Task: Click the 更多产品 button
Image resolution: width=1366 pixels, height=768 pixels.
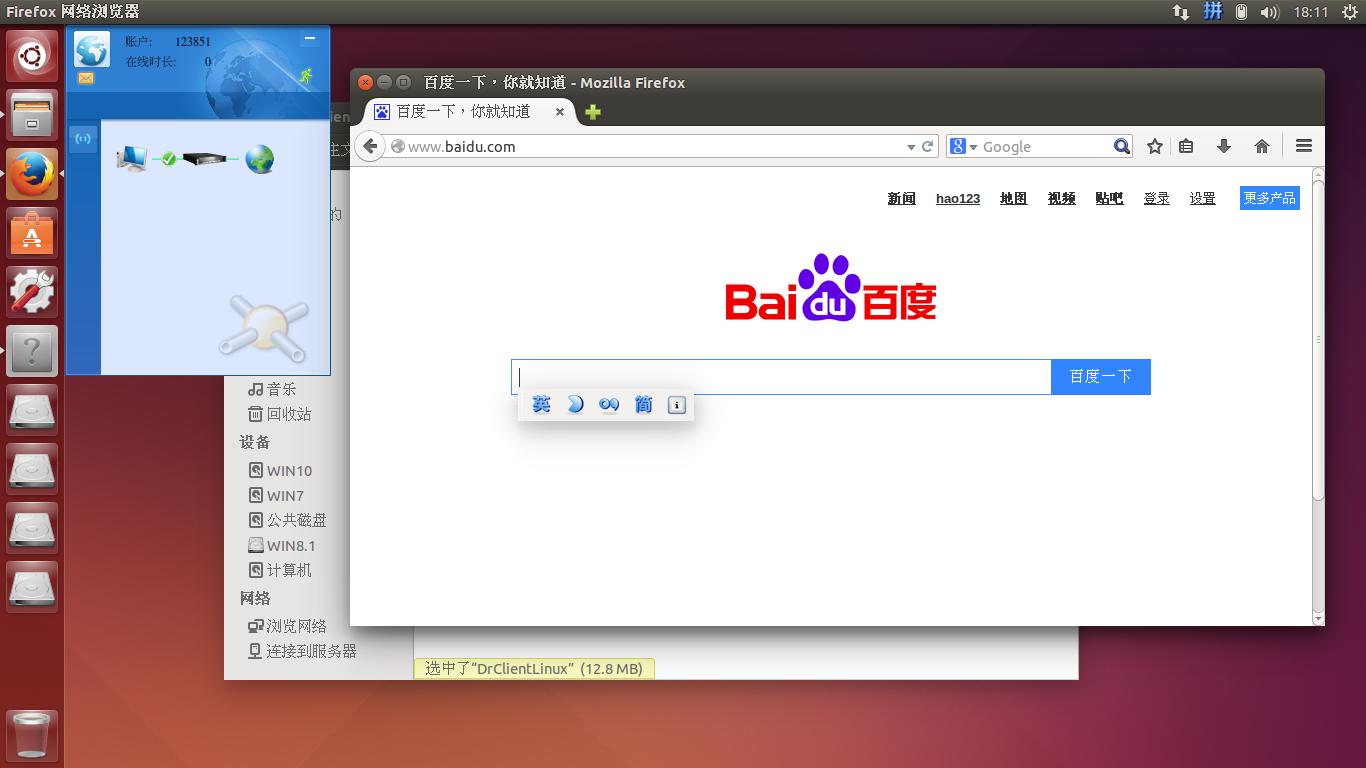Action: (x=1270, y=198)
